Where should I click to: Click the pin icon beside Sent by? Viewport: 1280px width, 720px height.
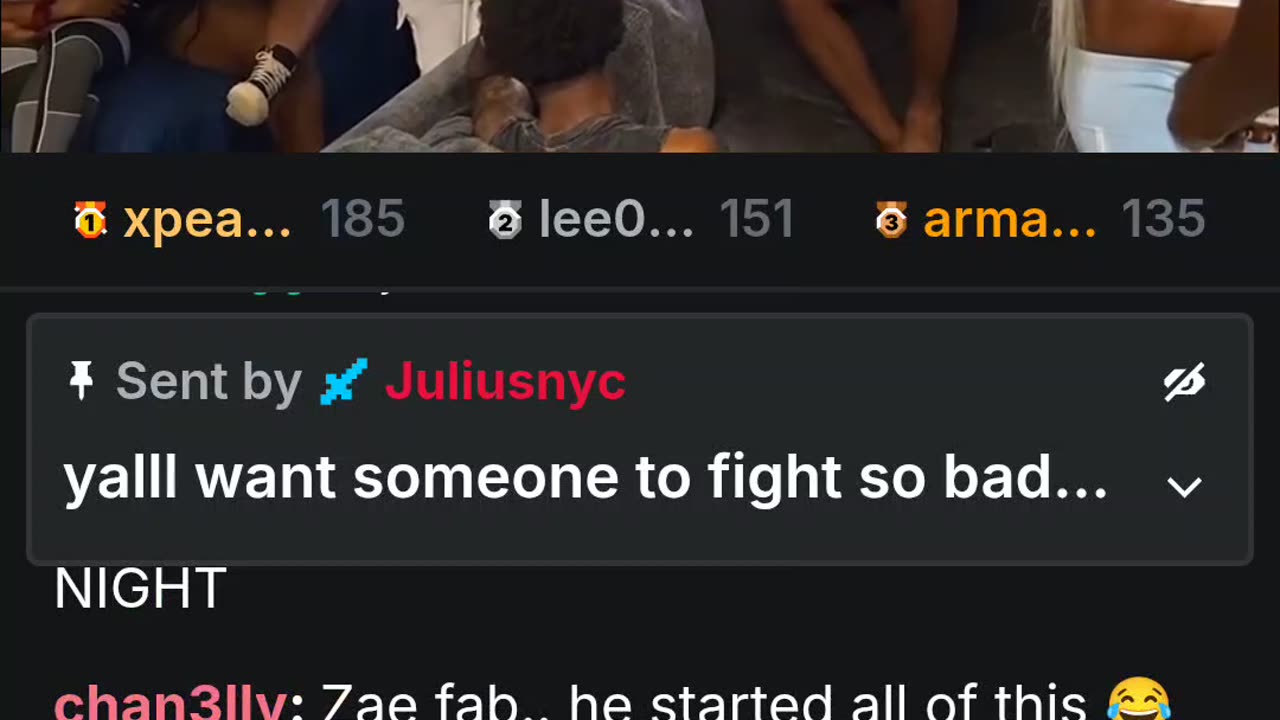coord(82,381)
